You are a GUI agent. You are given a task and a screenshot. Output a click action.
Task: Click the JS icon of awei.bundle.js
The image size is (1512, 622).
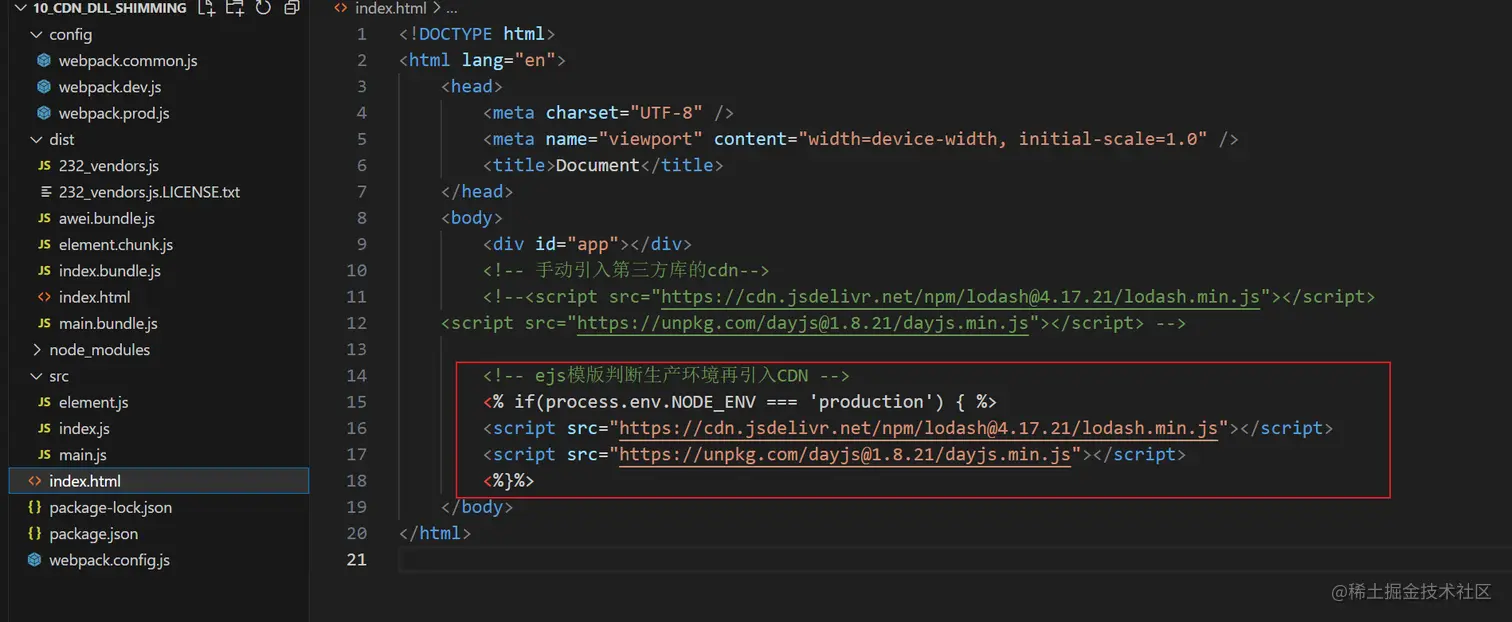[x=44, y=218]
